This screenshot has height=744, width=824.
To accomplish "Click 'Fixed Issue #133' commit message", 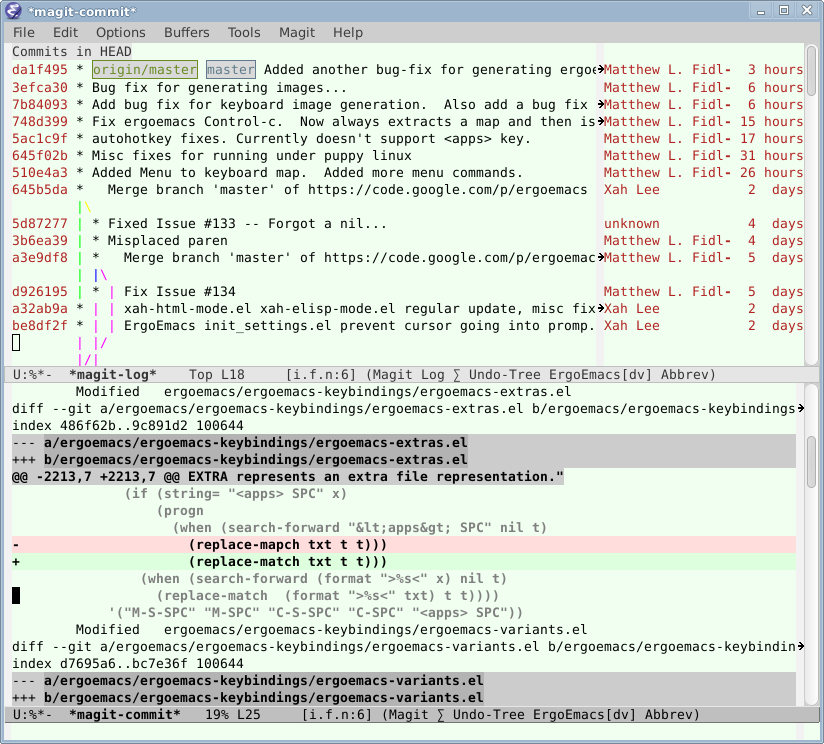I will point(247,224).
